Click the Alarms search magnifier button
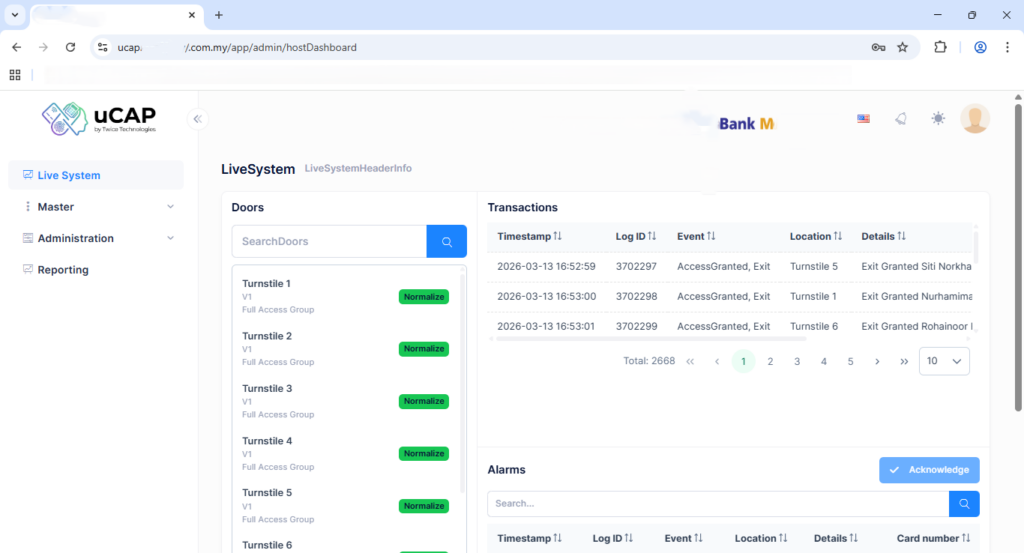 coord(964,504)
